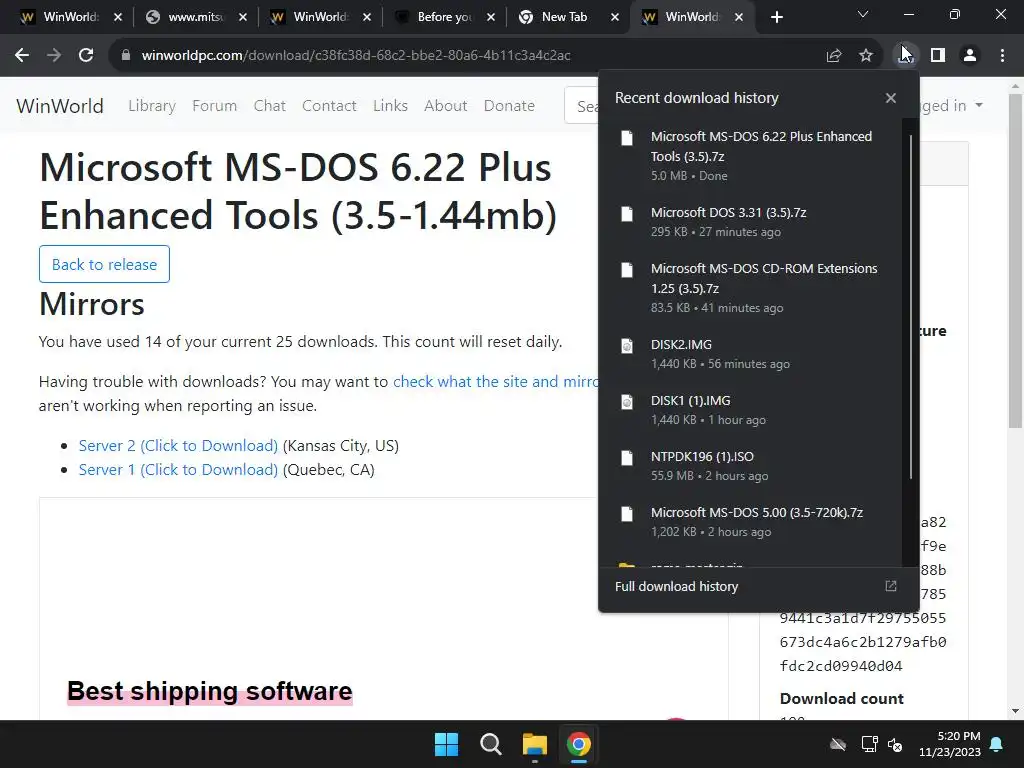The width and height of the screenshot is (1024, 768).
Task: Open the Chat nav link
Action: click(270, 105)
